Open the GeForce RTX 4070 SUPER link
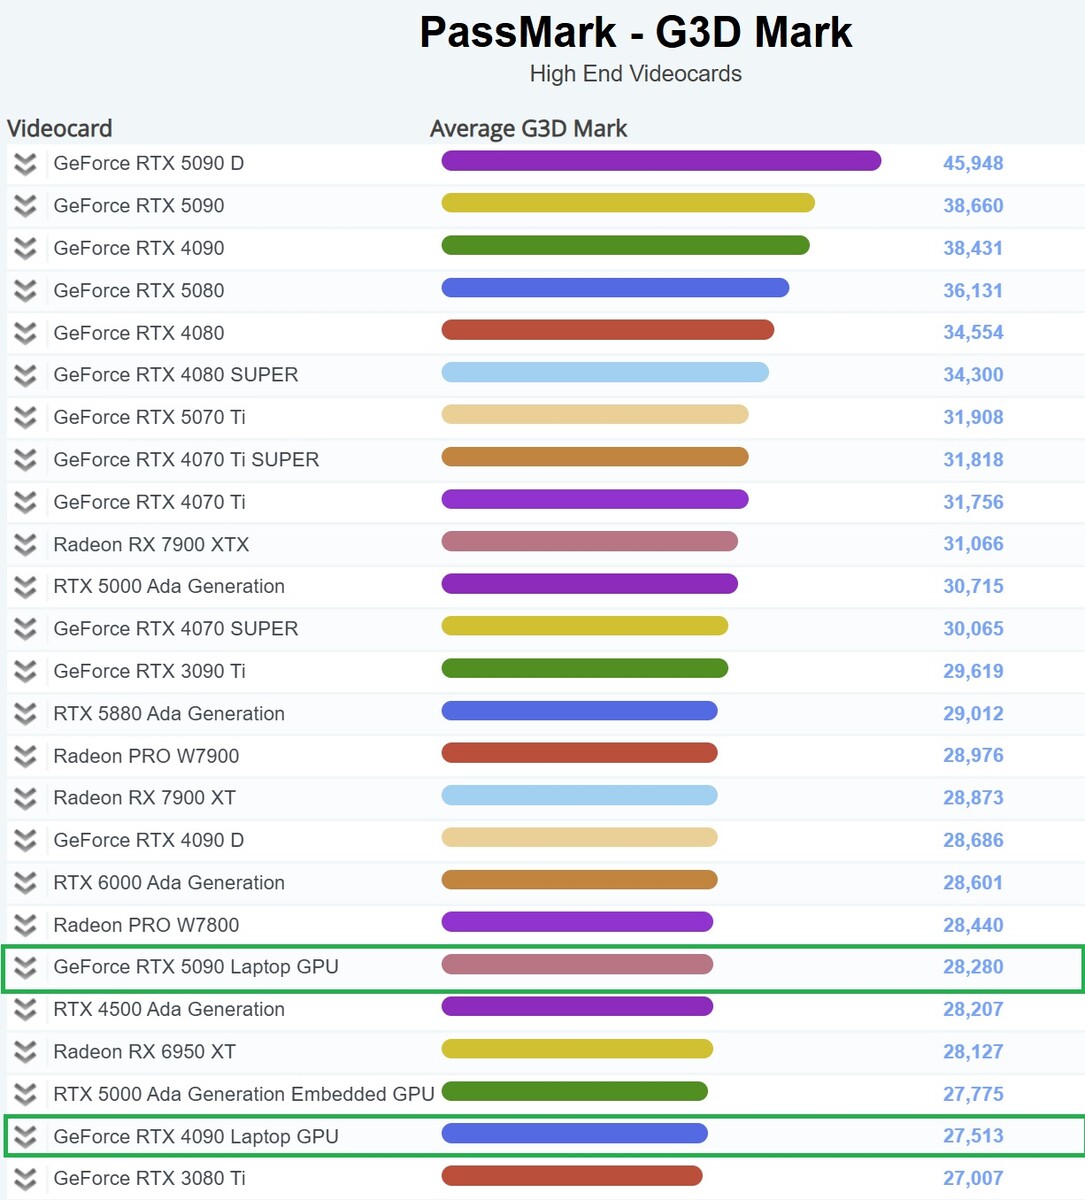This screenshot has height=1200, width=1085. point(176,629)
